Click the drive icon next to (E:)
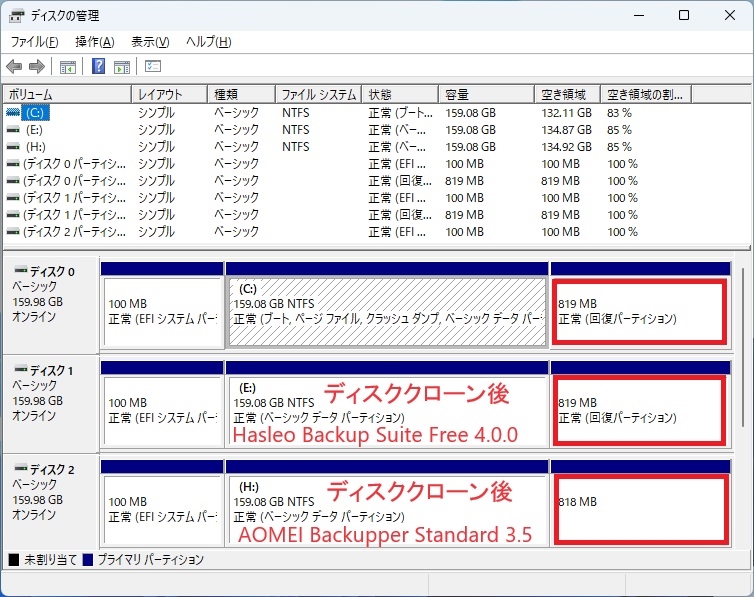The image size is (754, 597). tap(13, 130)
